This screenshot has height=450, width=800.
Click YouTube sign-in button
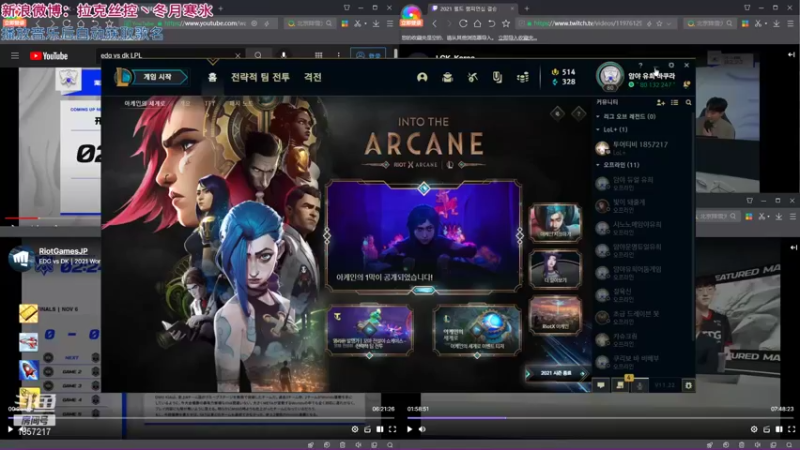(368, 55)
